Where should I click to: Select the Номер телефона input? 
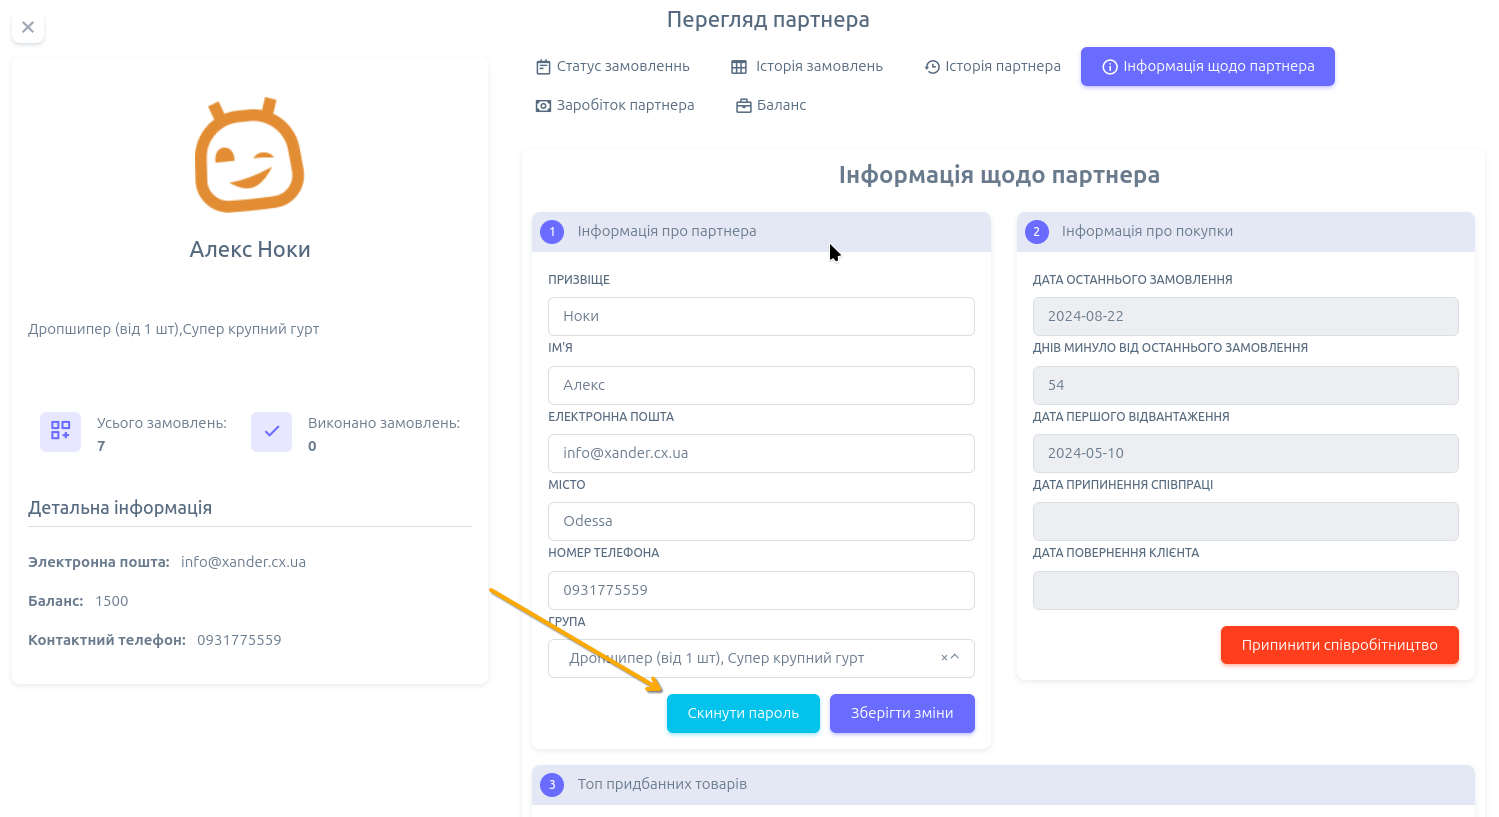pyautogui.click(x=760, y=590)
